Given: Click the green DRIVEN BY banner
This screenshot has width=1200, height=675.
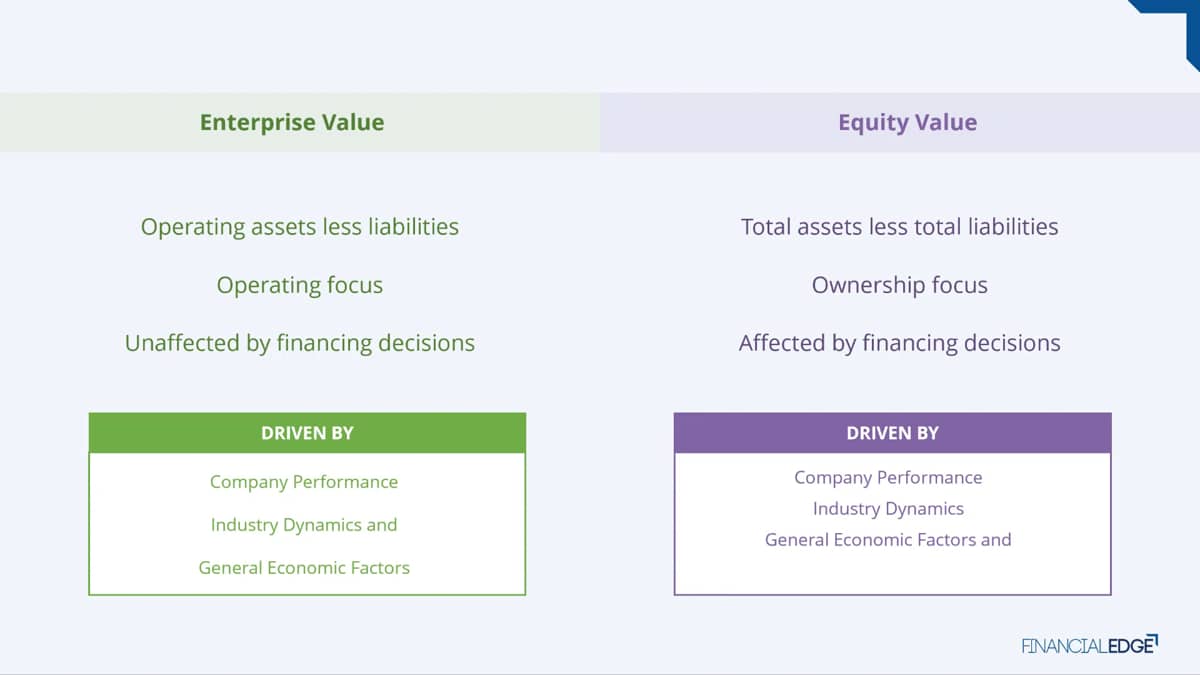Looking at the screenshot, I should pyautogui.click(x=307, y=433).
